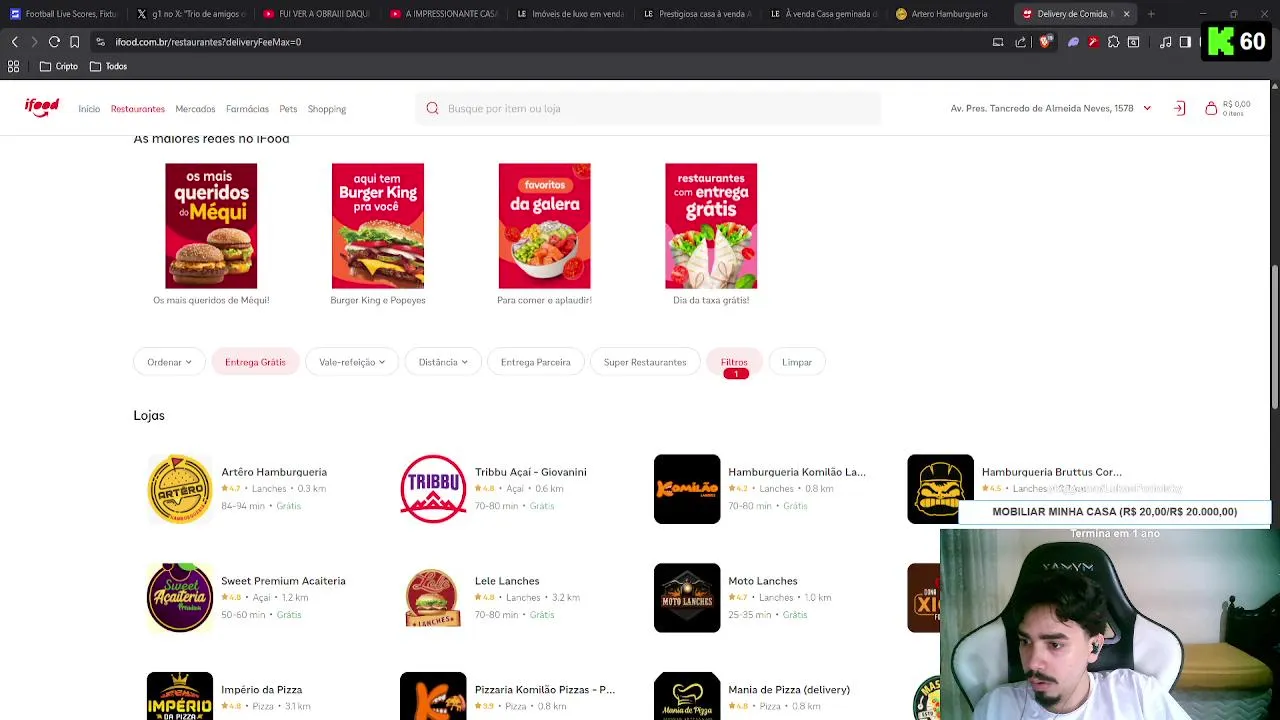Switch to the g1 no X tab
The width and height of the screenshot is (1280, 720).
(192, 14)
